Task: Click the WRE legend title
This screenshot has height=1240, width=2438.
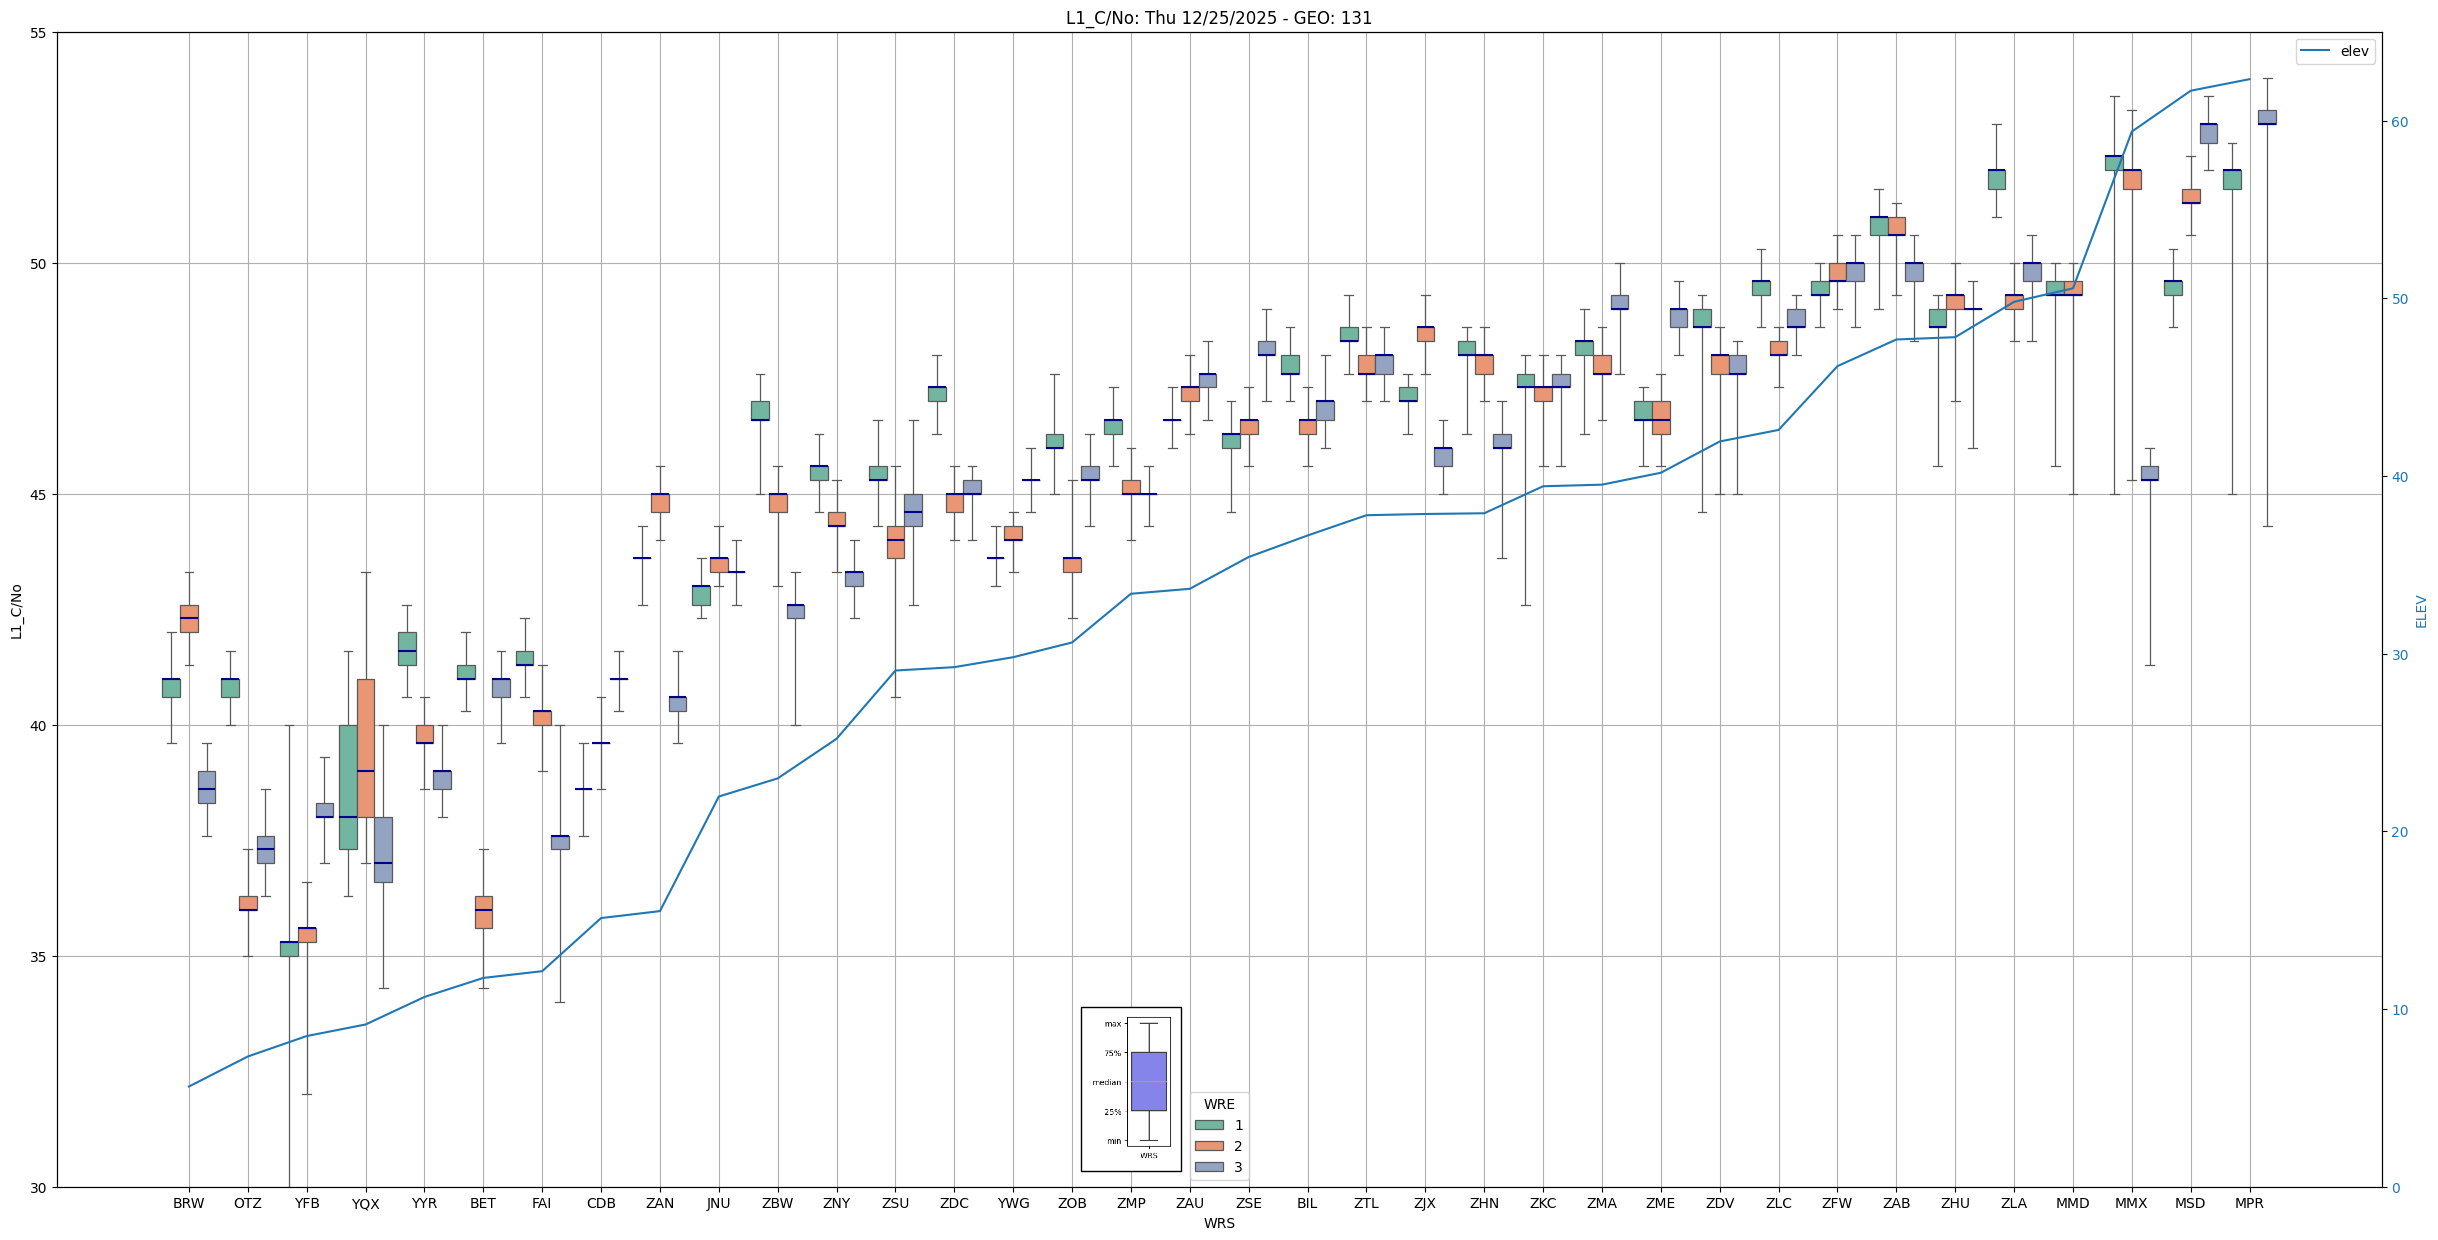Action: (1219, 1104)
